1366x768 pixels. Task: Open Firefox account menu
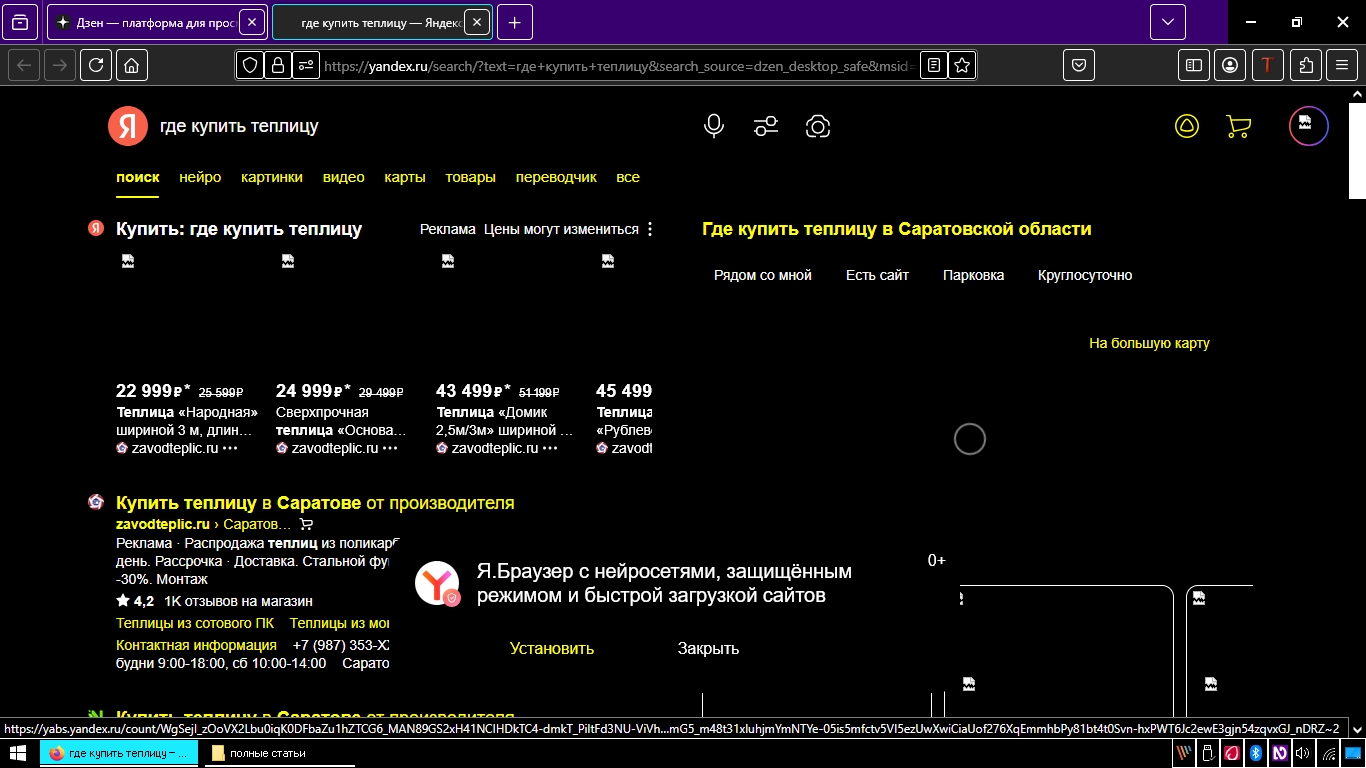click(x=1230, y=65)
